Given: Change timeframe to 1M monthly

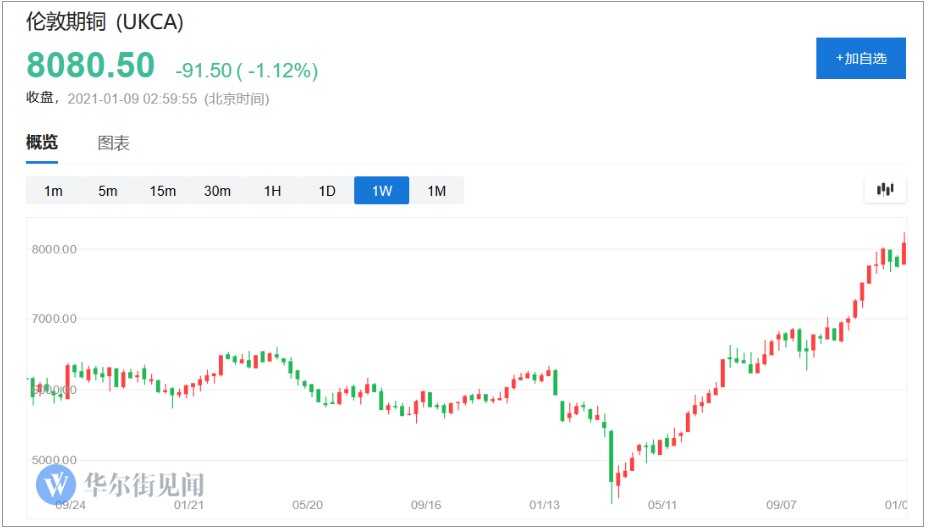Looking at the screenshot, I should click(436, 191).
